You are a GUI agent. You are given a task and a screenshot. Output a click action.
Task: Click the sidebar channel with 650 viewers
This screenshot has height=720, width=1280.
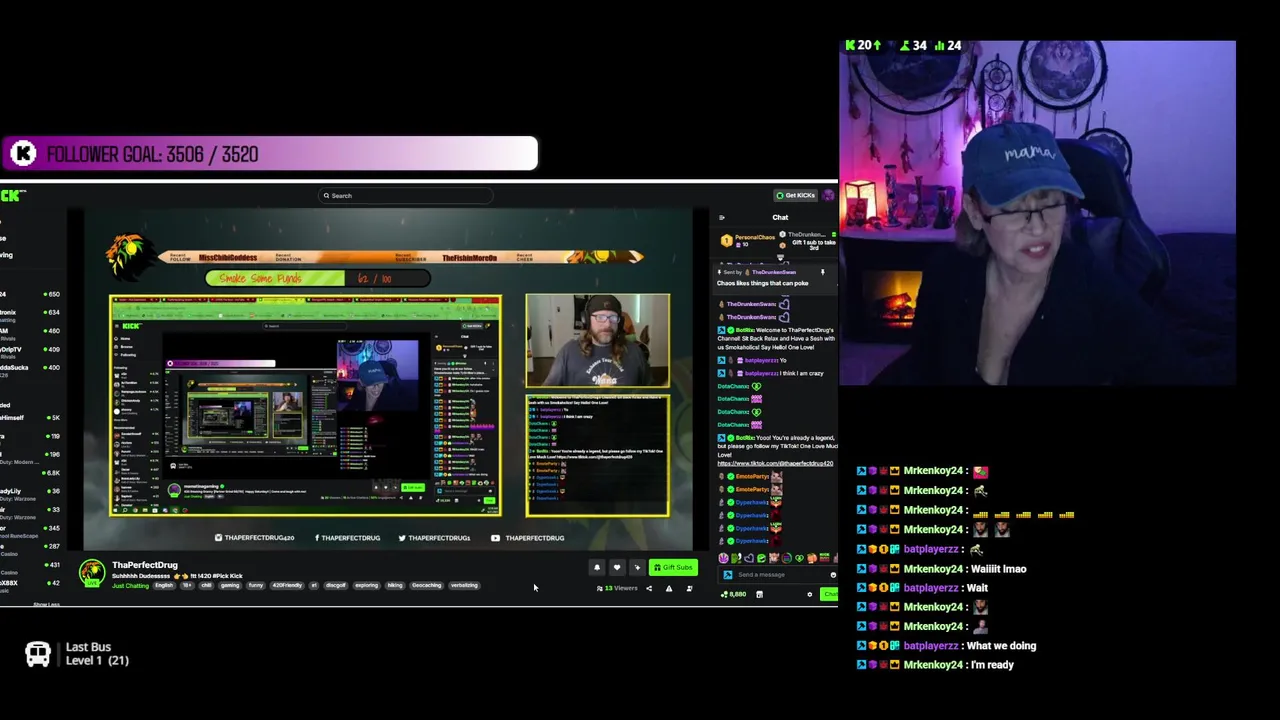pyautogui.click(x=30, y=294)
